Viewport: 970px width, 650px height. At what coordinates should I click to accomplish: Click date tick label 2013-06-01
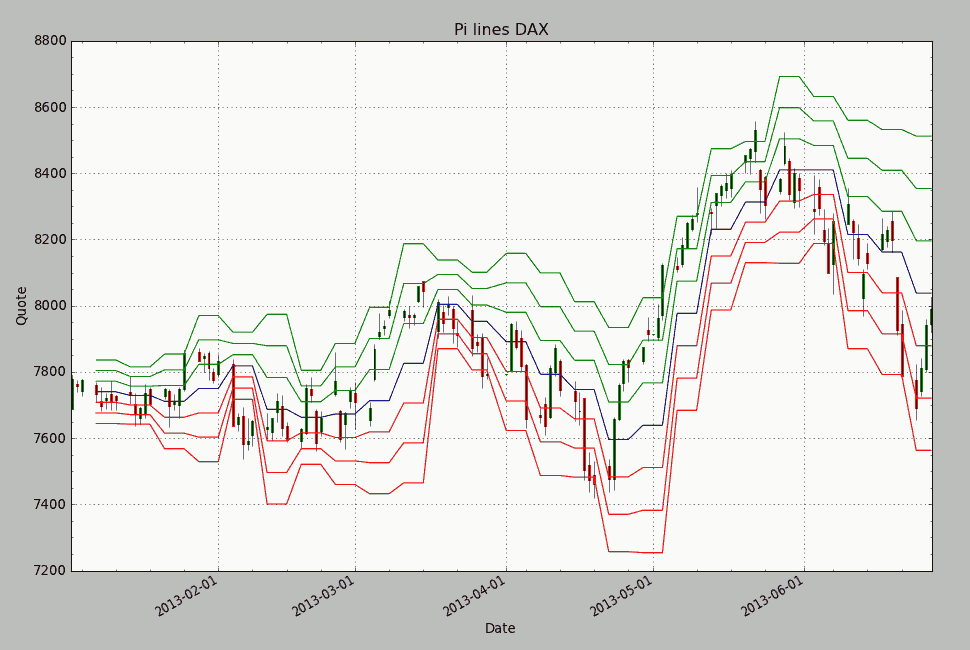[x=773, y=596]
